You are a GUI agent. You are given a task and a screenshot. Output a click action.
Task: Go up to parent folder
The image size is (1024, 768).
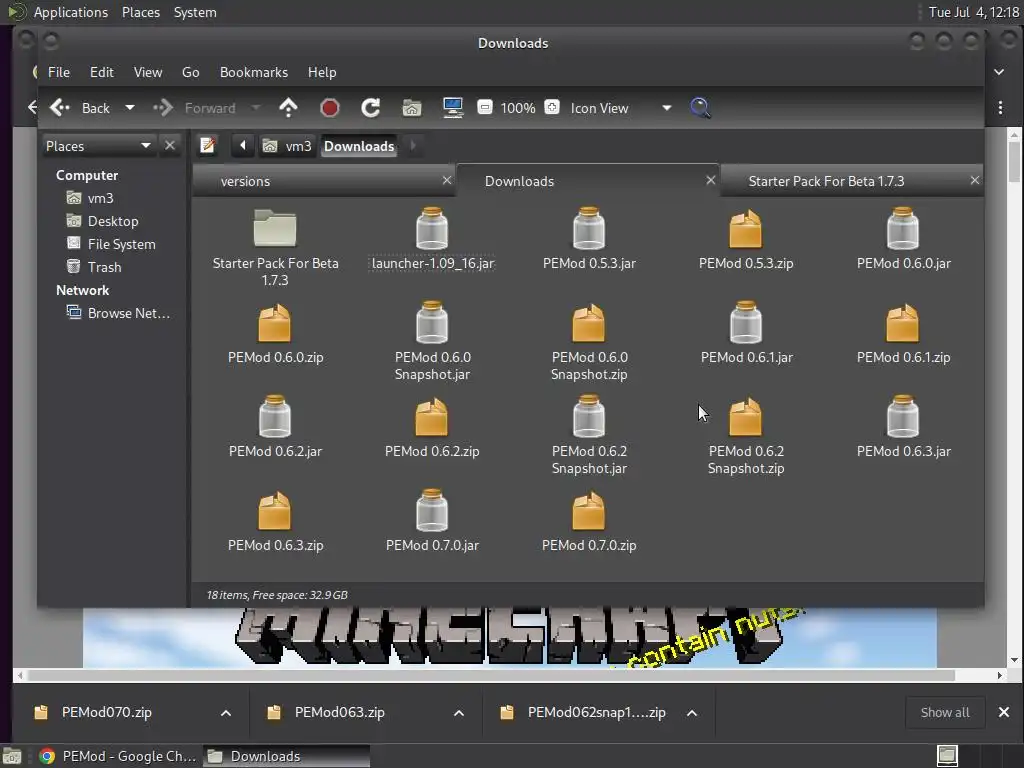pyautogui.click(x=288, y=108)
